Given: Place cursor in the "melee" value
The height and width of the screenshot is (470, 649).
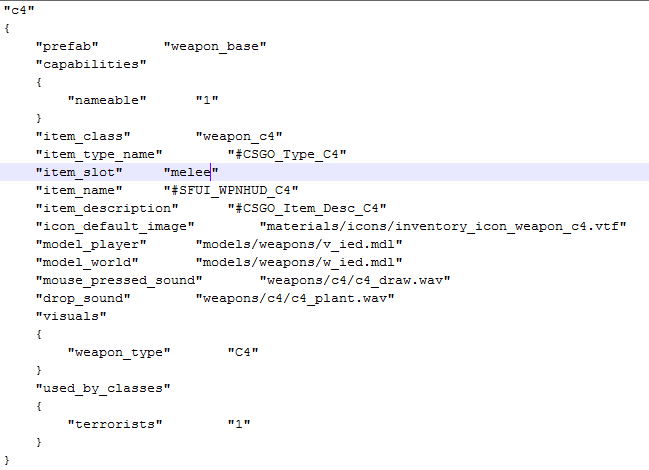Looking at the screenshot, I should point(191,173).
